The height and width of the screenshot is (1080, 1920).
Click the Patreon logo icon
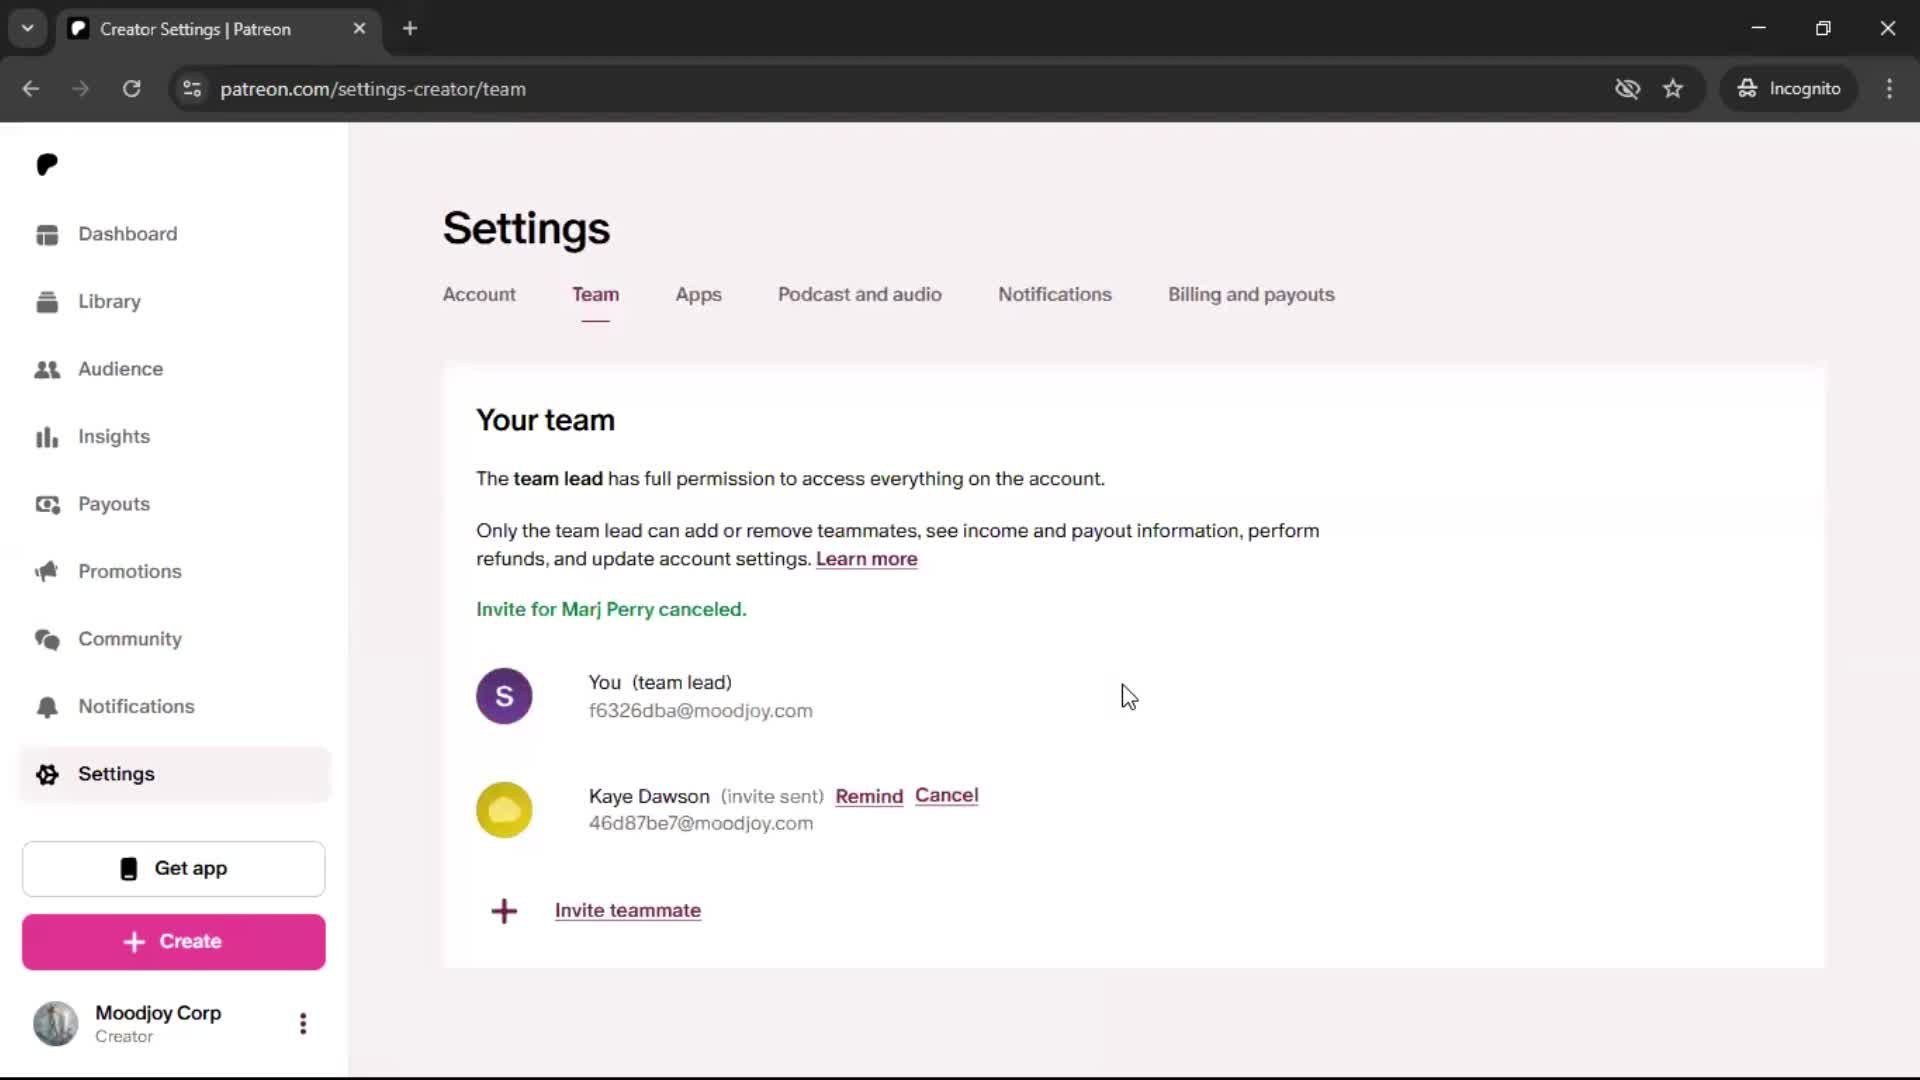coord(47,164)
